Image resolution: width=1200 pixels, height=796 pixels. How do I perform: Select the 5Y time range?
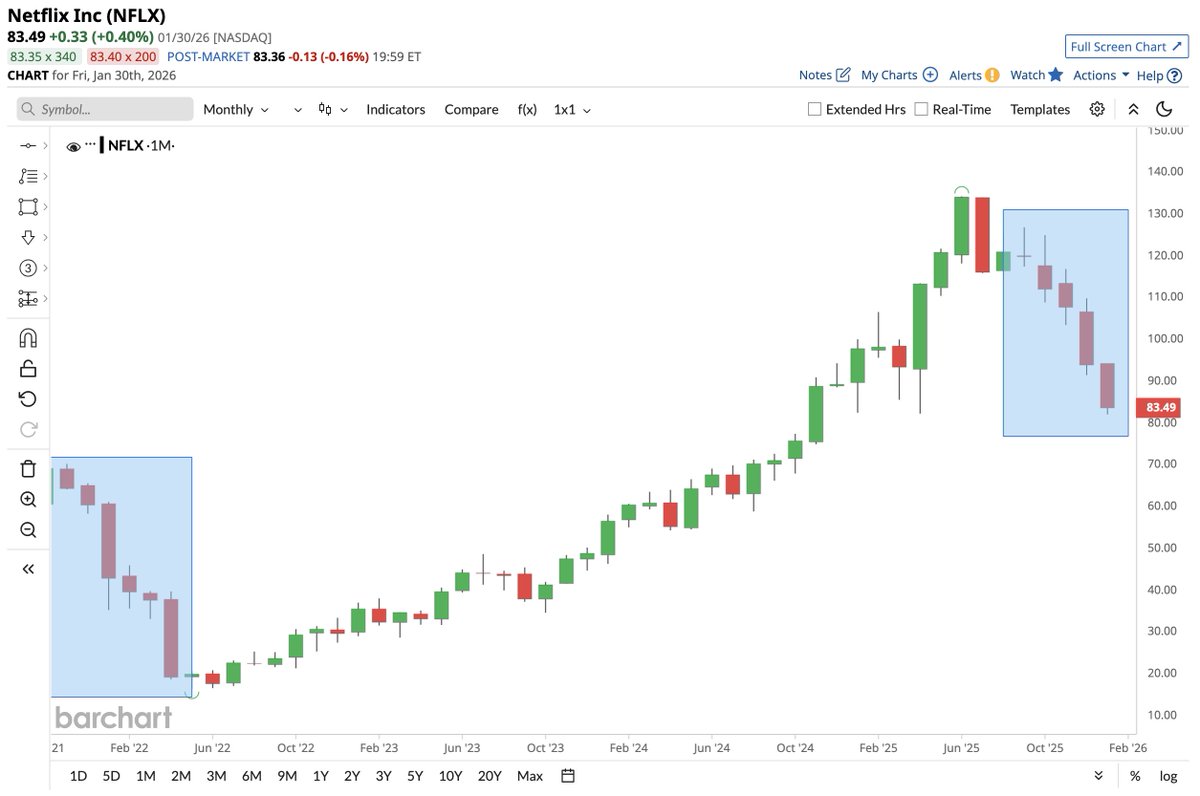tap(413, 775)
